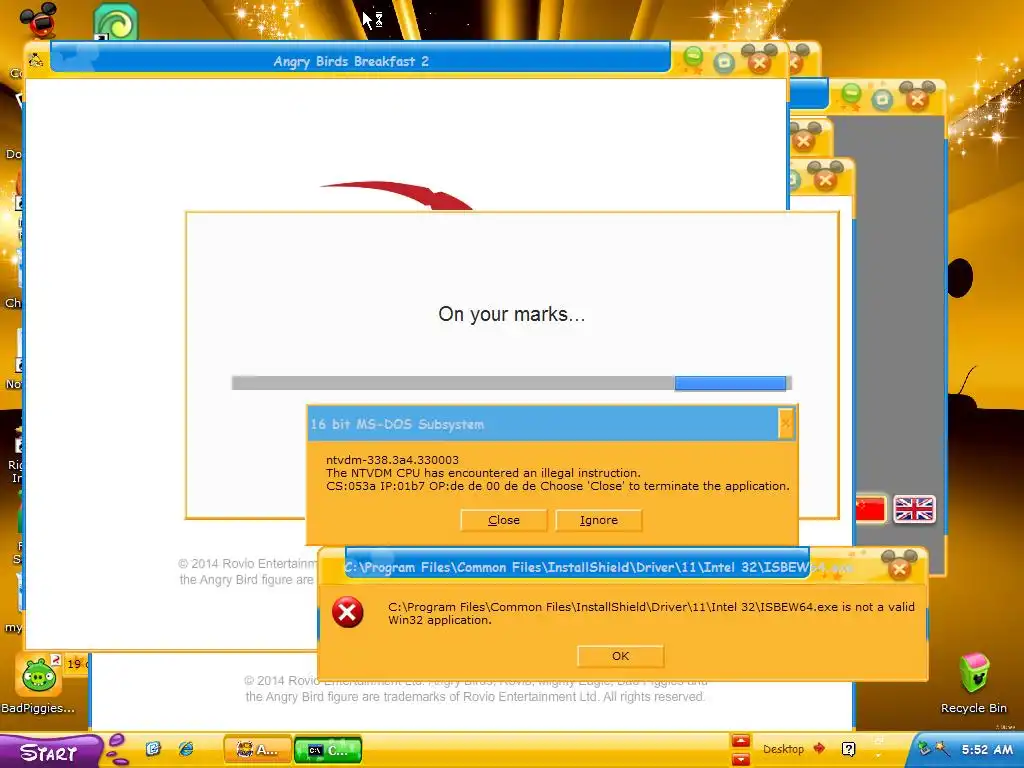Image resolution: width=1024 pixels, height=768 pixels.
Task: Click the 'not a valid Win32 application' message
Action: tap(651, 613)
